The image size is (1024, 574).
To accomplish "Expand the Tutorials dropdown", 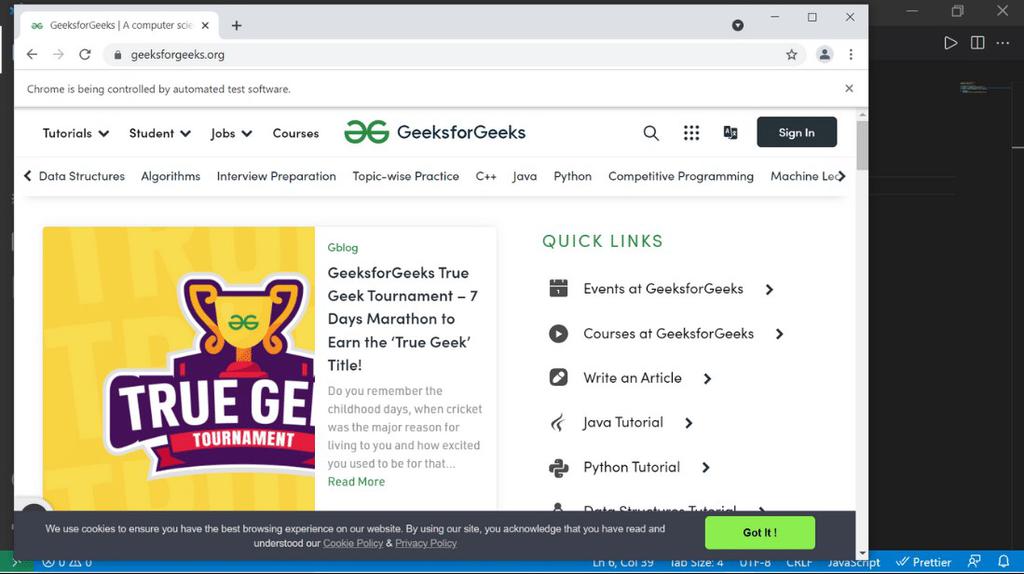I will click(76, 133).
